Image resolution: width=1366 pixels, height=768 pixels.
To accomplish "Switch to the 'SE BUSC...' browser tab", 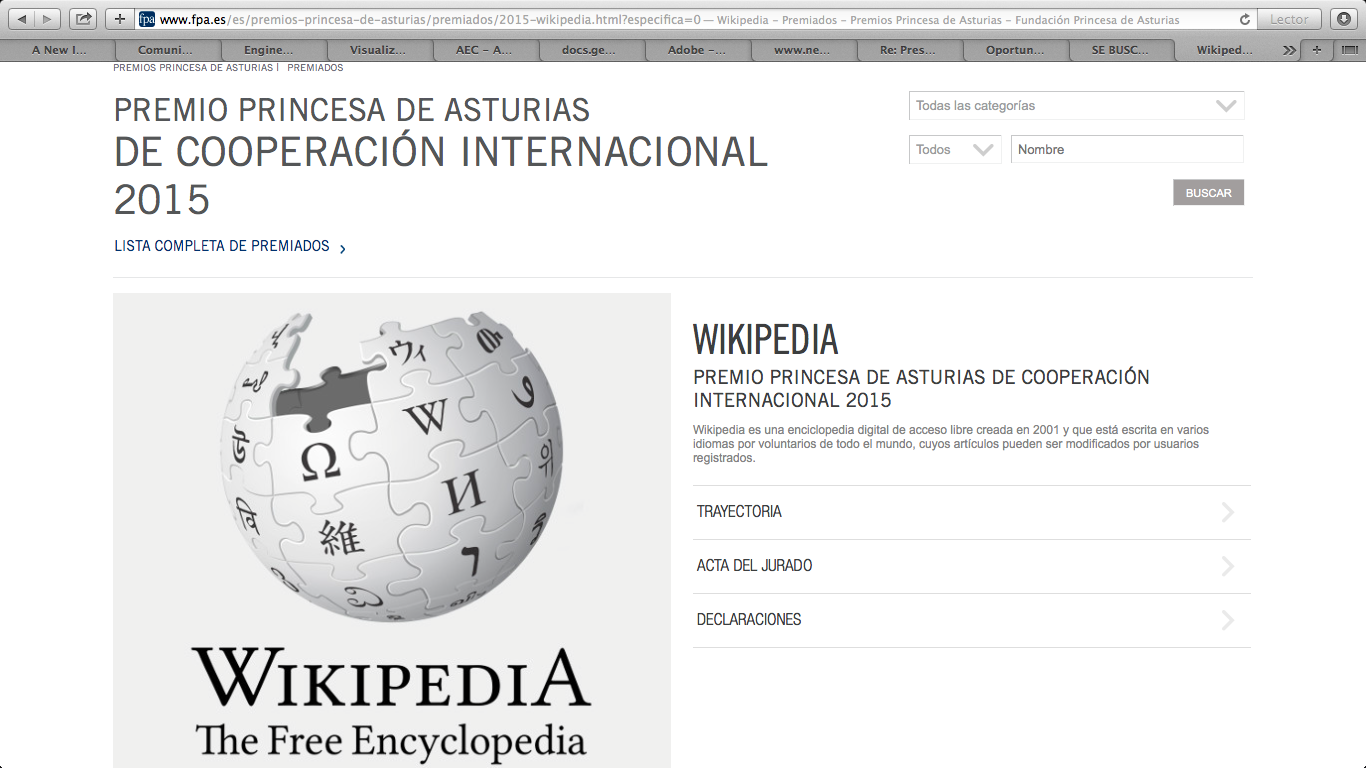I will 1120,50.
